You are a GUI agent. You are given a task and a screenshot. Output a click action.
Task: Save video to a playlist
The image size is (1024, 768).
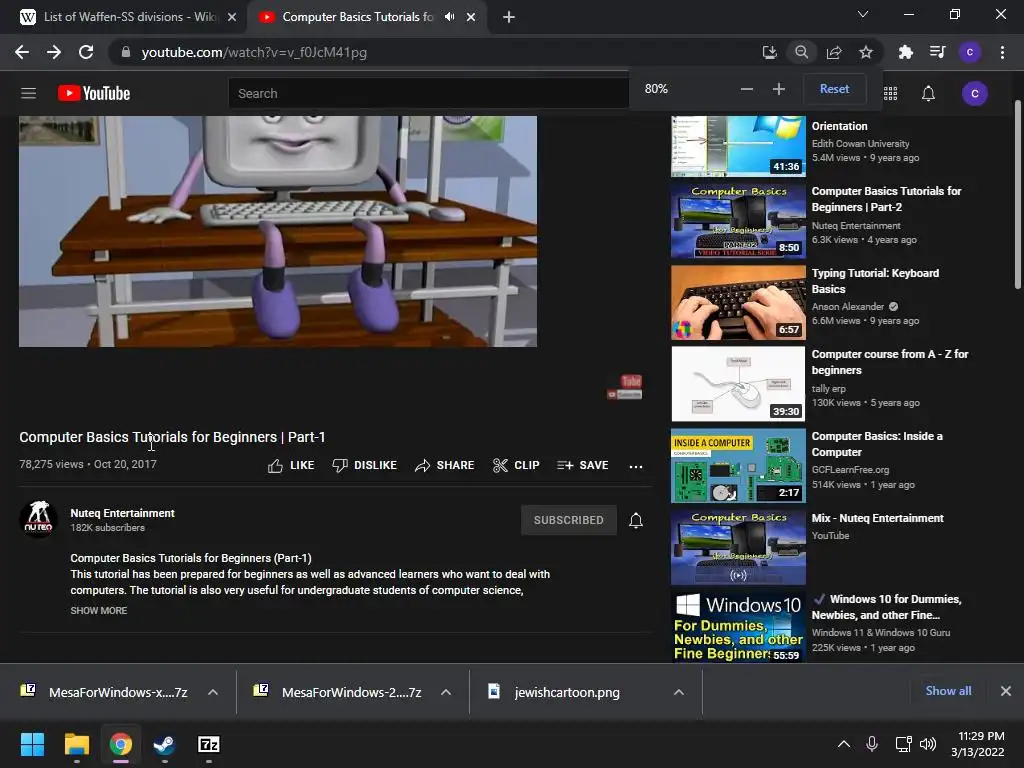583,465
